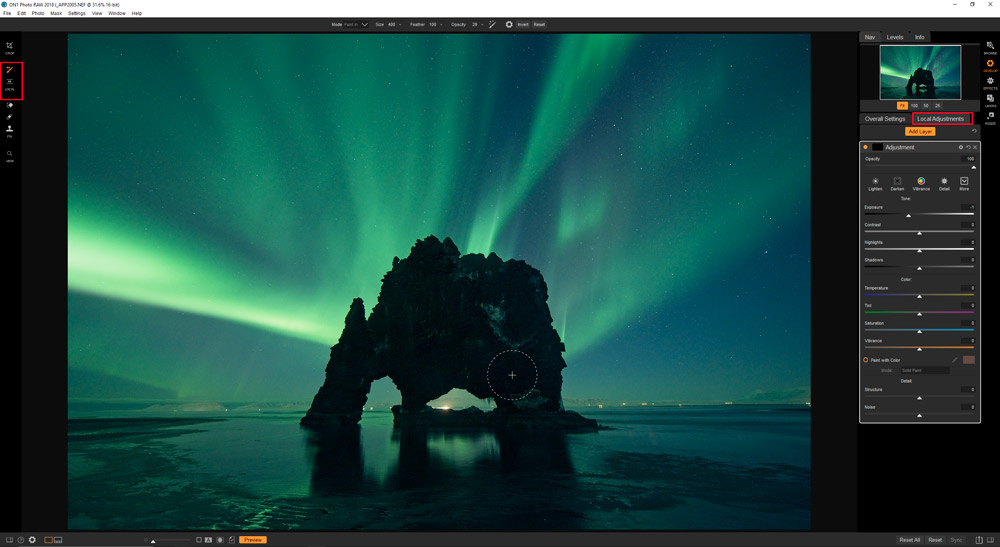Apply the Vibrance adjustment preset
Viewport: 1000px width, 547px height.
(x=920, y=183)
